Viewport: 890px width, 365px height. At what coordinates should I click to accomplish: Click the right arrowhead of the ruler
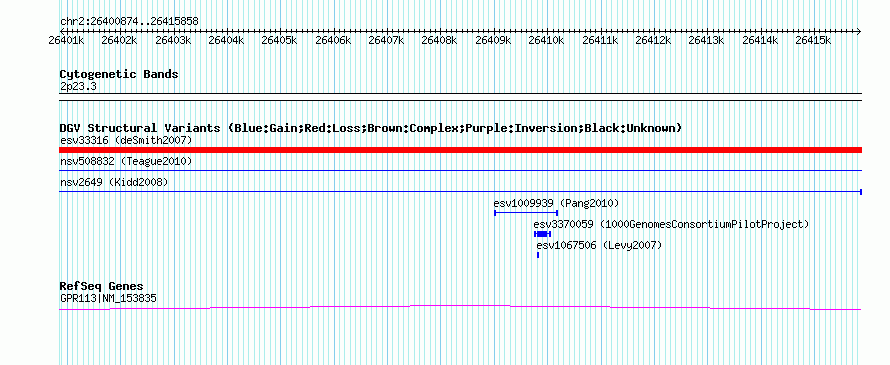click(859, 31)
